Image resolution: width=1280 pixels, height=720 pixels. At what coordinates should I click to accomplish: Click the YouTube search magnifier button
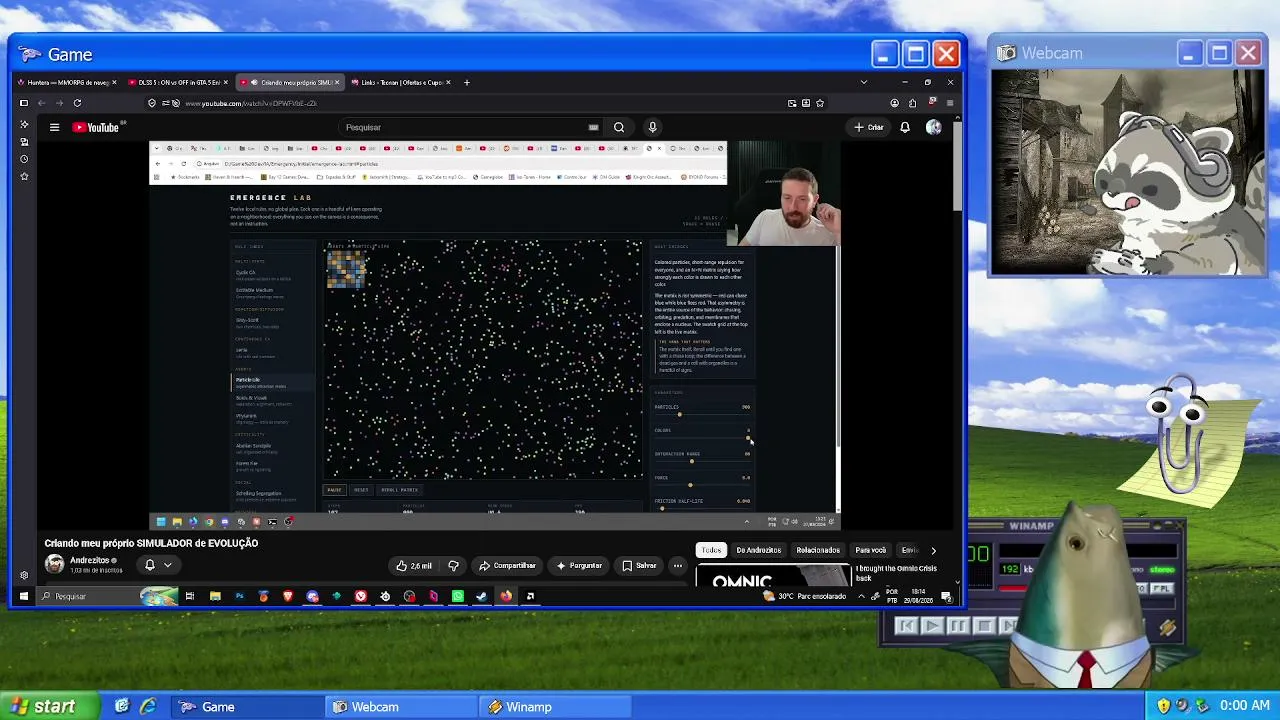pyautogui.click(x=619, y=127)
